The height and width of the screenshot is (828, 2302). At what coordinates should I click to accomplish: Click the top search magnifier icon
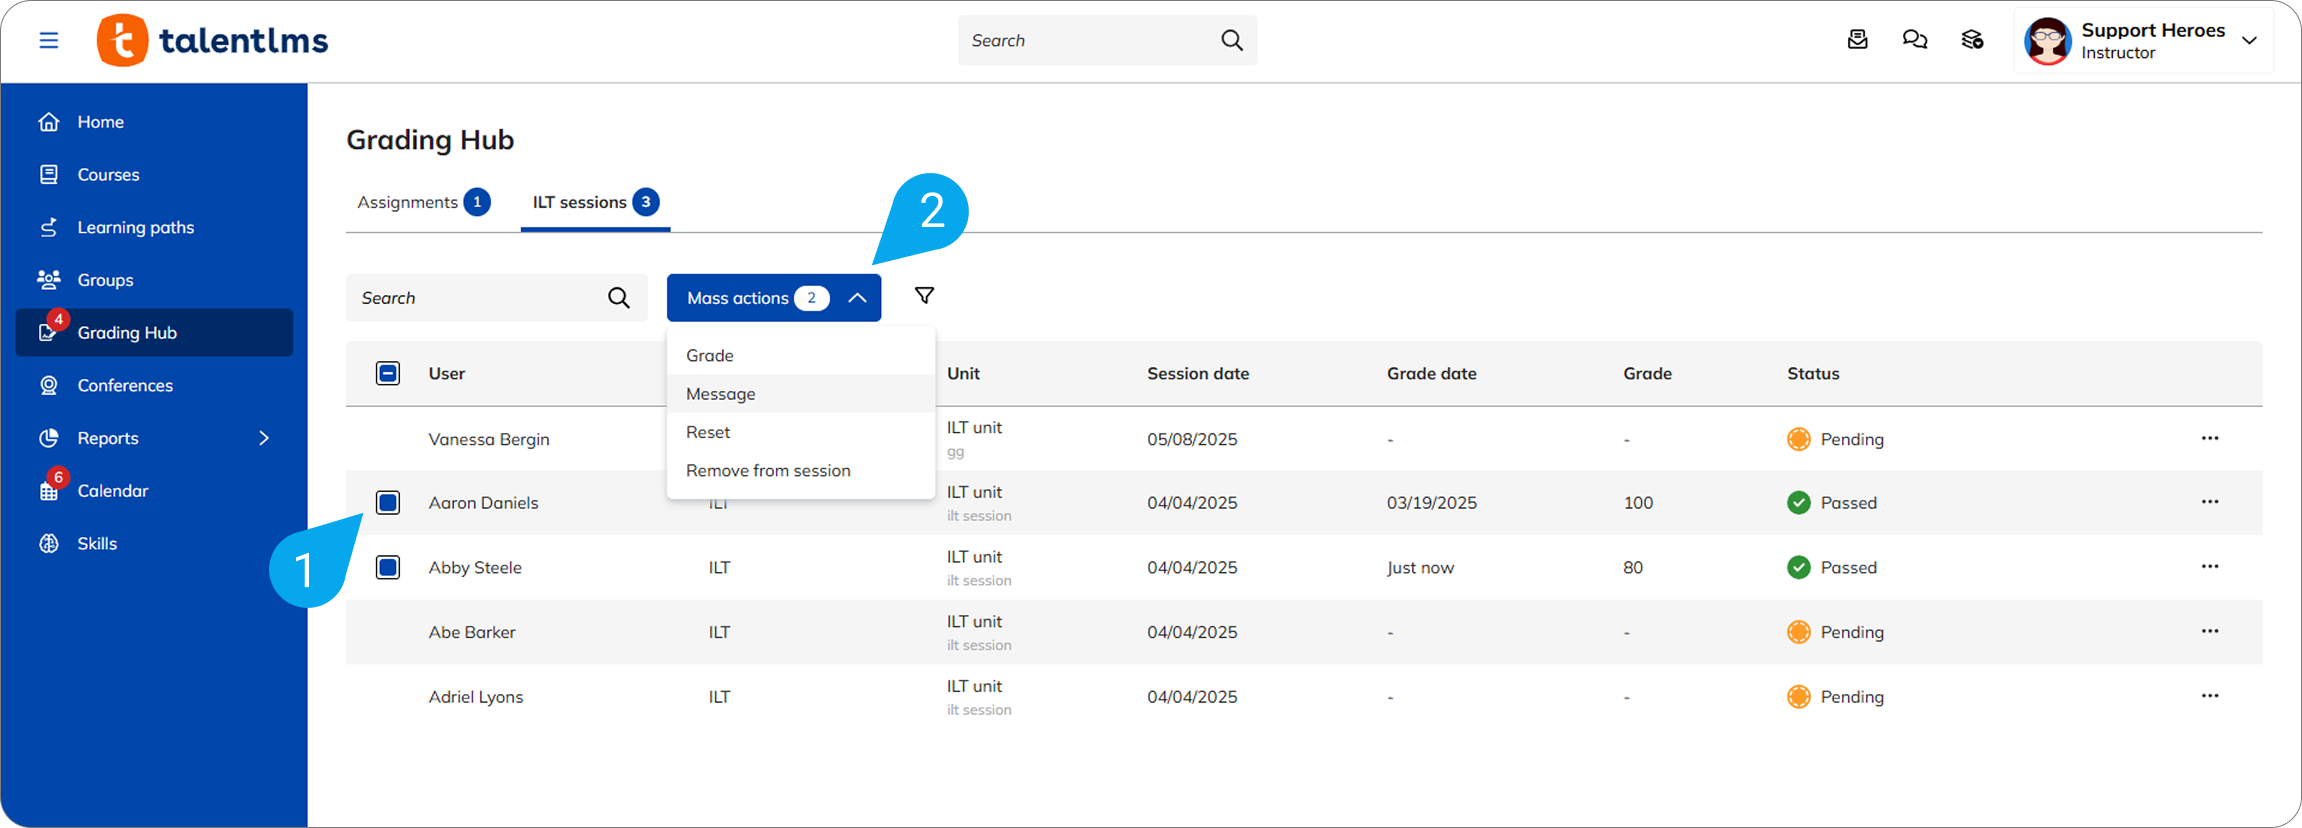(x=1231, y=40)
